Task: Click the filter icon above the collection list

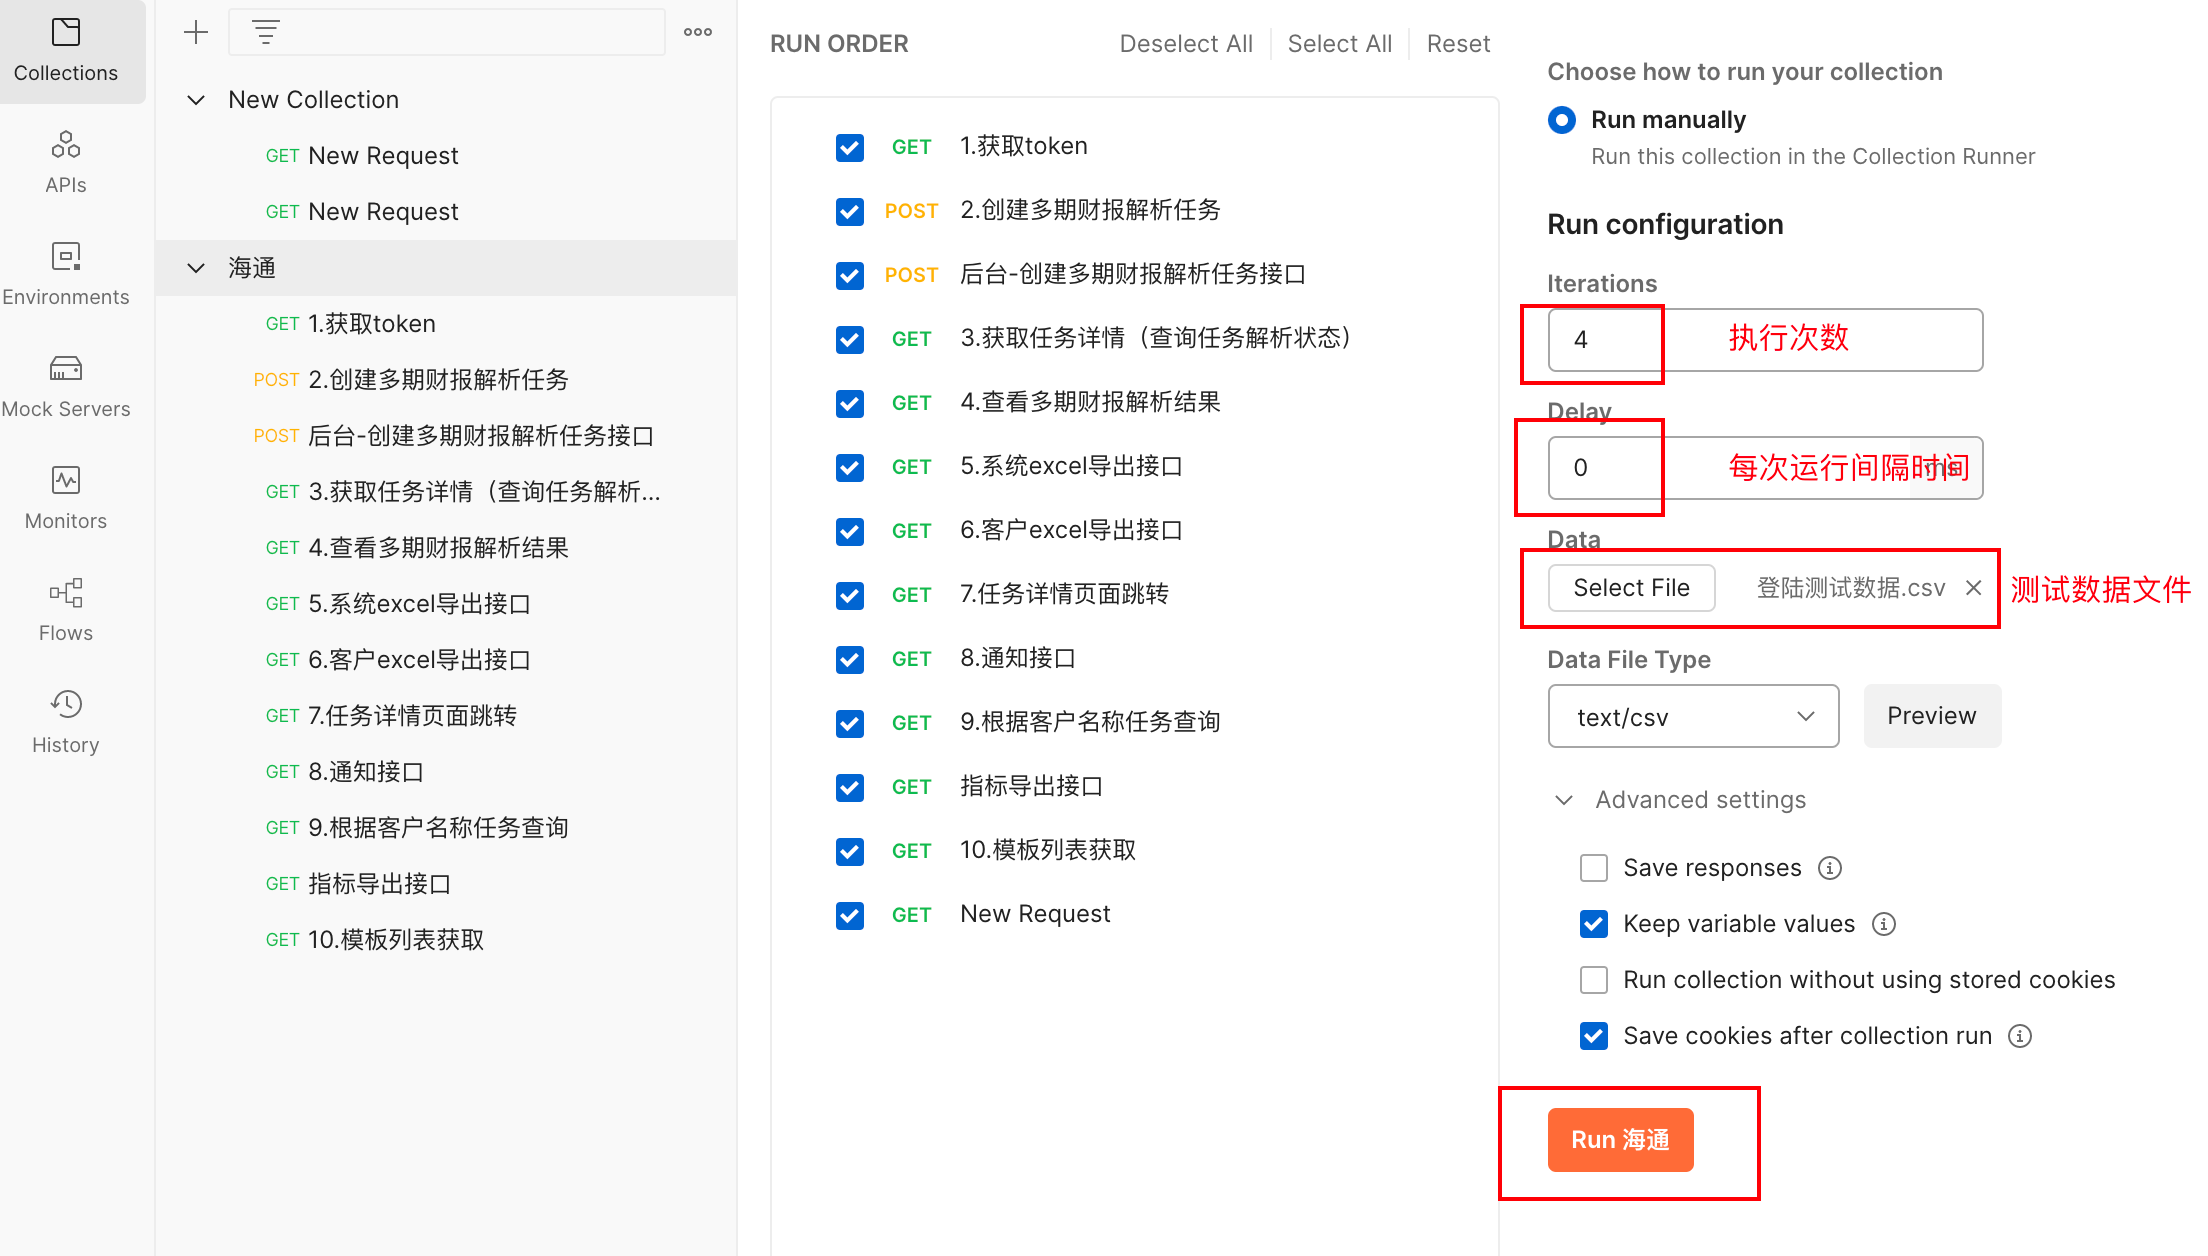Action: tap(265, 31)
